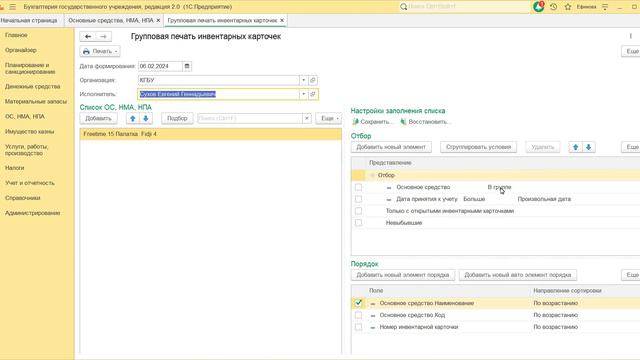The width and height of the screenshot is (640, 360).
Task: Toggle the Дата принятия к учету checkbox
Action: point(358,199)
